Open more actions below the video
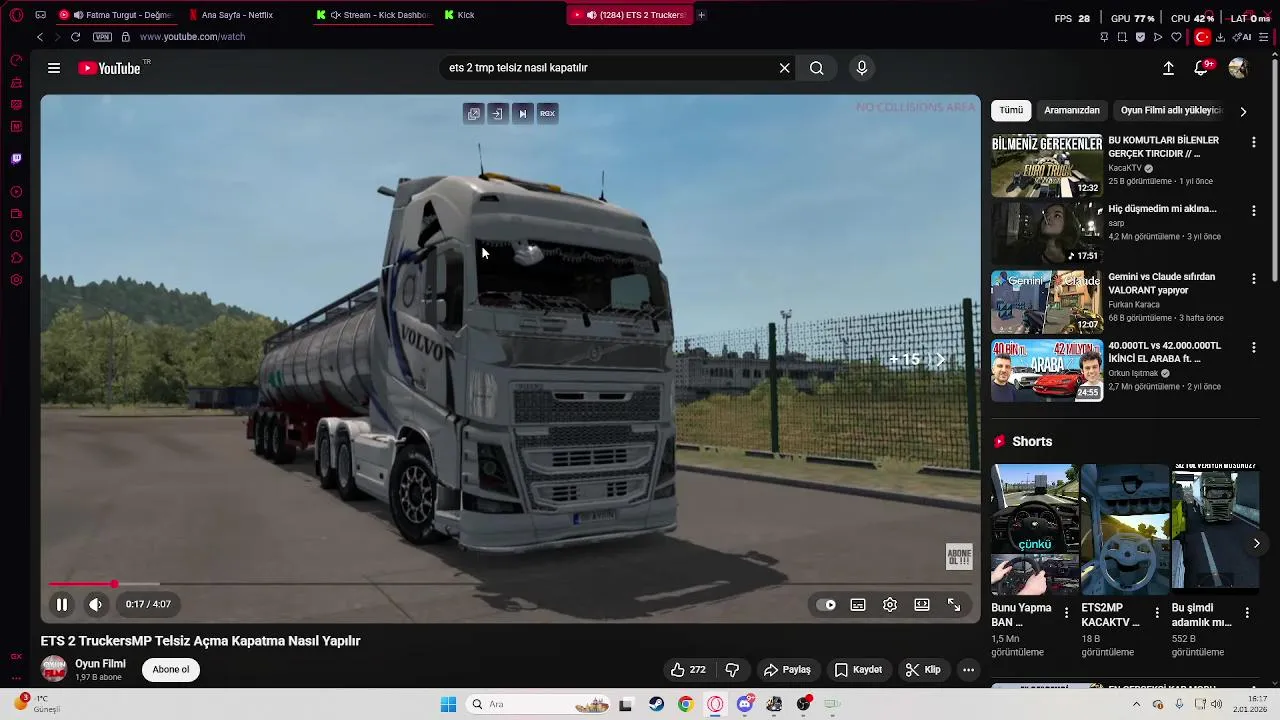 pyautogui.click(x=968, y=670)
